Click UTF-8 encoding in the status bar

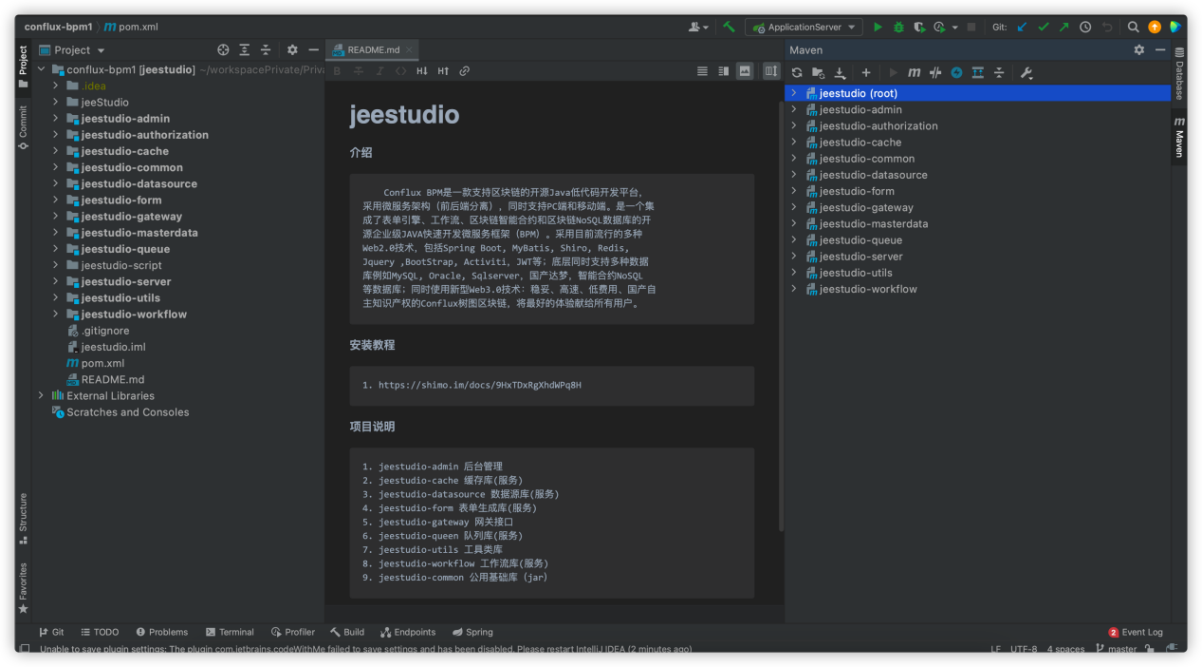(1024, 649)
